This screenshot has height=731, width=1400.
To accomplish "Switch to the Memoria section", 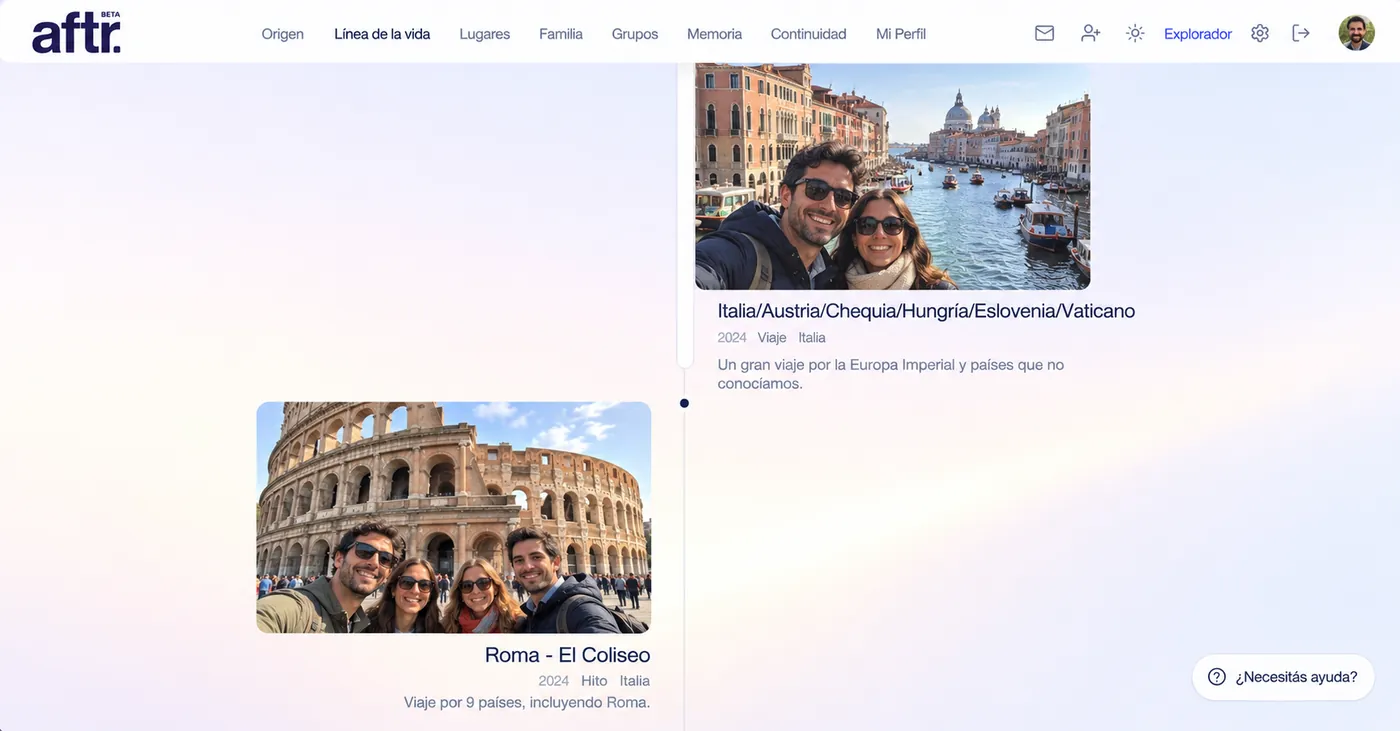I will tap(715, 34).
